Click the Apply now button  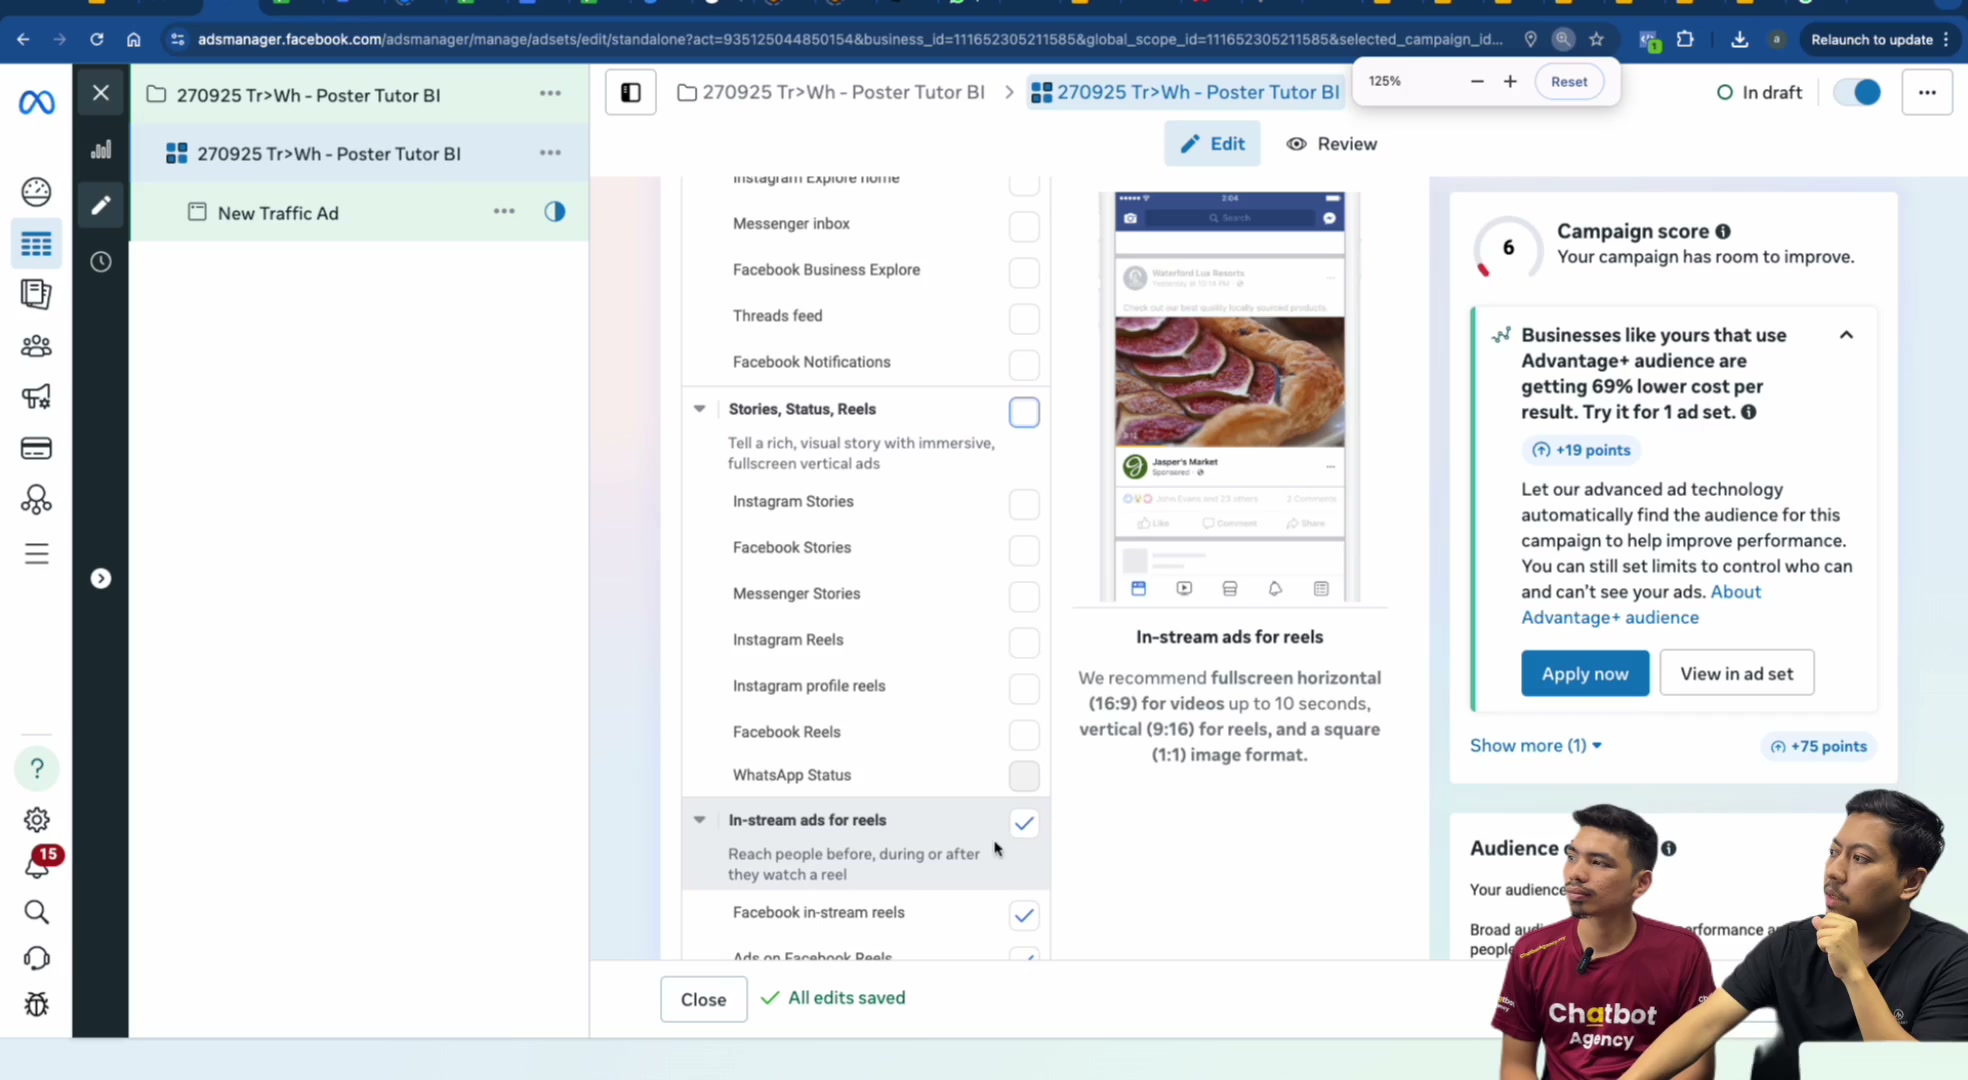pos(1585,673)
